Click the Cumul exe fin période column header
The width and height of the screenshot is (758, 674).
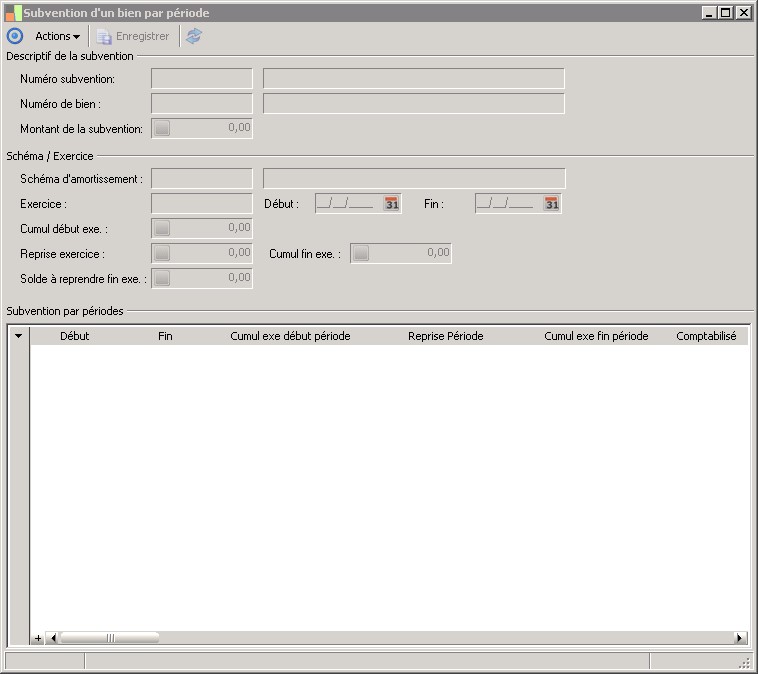pyautogui.click(x=596, y=336)
